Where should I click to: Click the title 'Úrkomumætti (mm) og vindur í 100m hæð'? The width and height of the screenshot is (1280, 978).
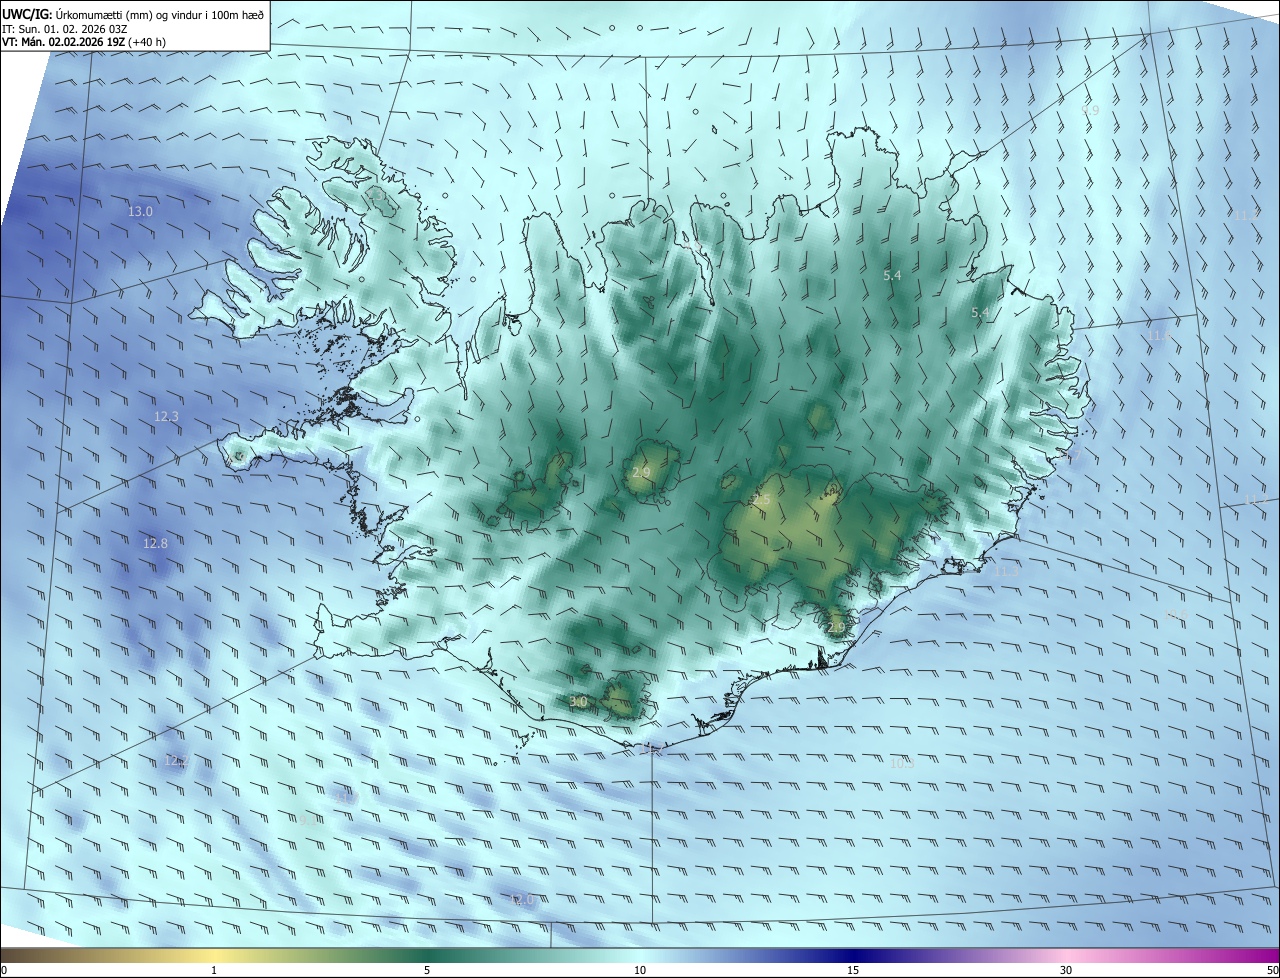point(160,14)
